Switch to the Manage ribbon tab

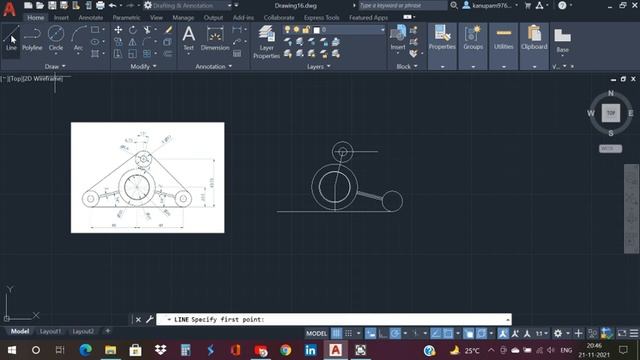coord(183,18)
